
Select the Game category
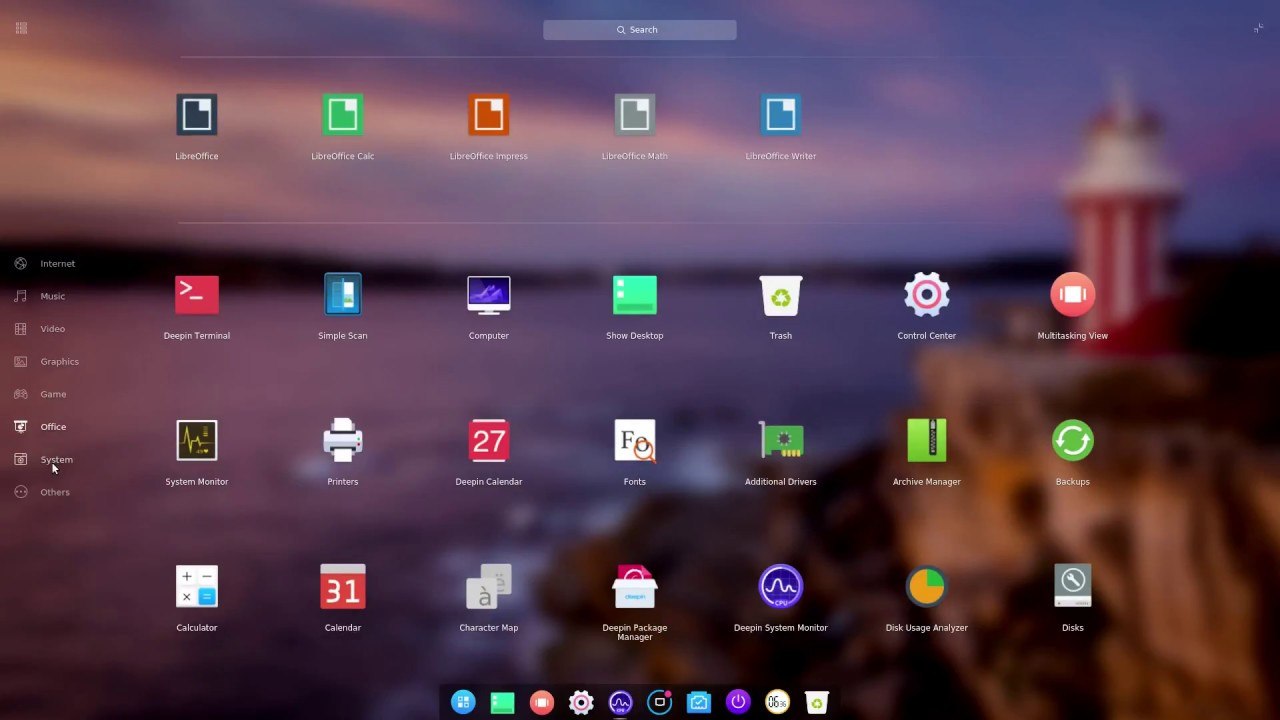click(x=40, y=394)
